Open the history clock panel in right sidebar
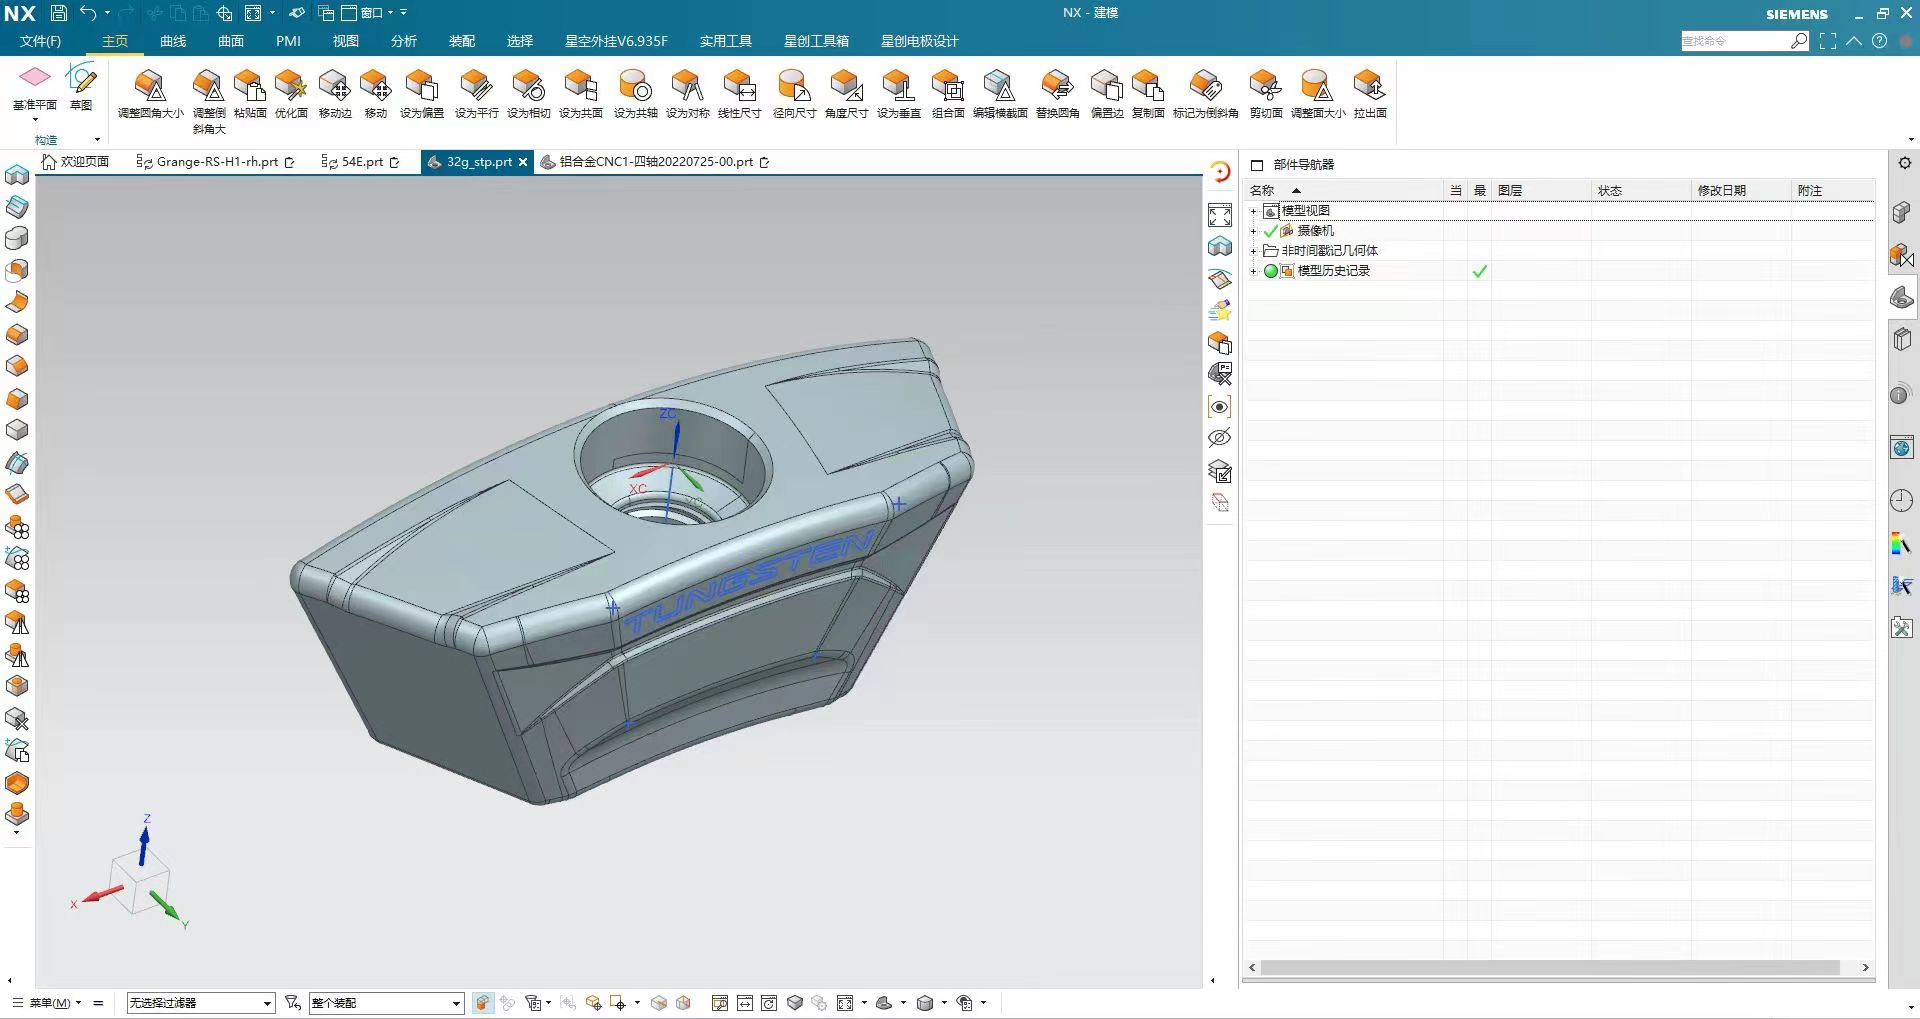Screen dimensions: 1920x1019 1901,501
